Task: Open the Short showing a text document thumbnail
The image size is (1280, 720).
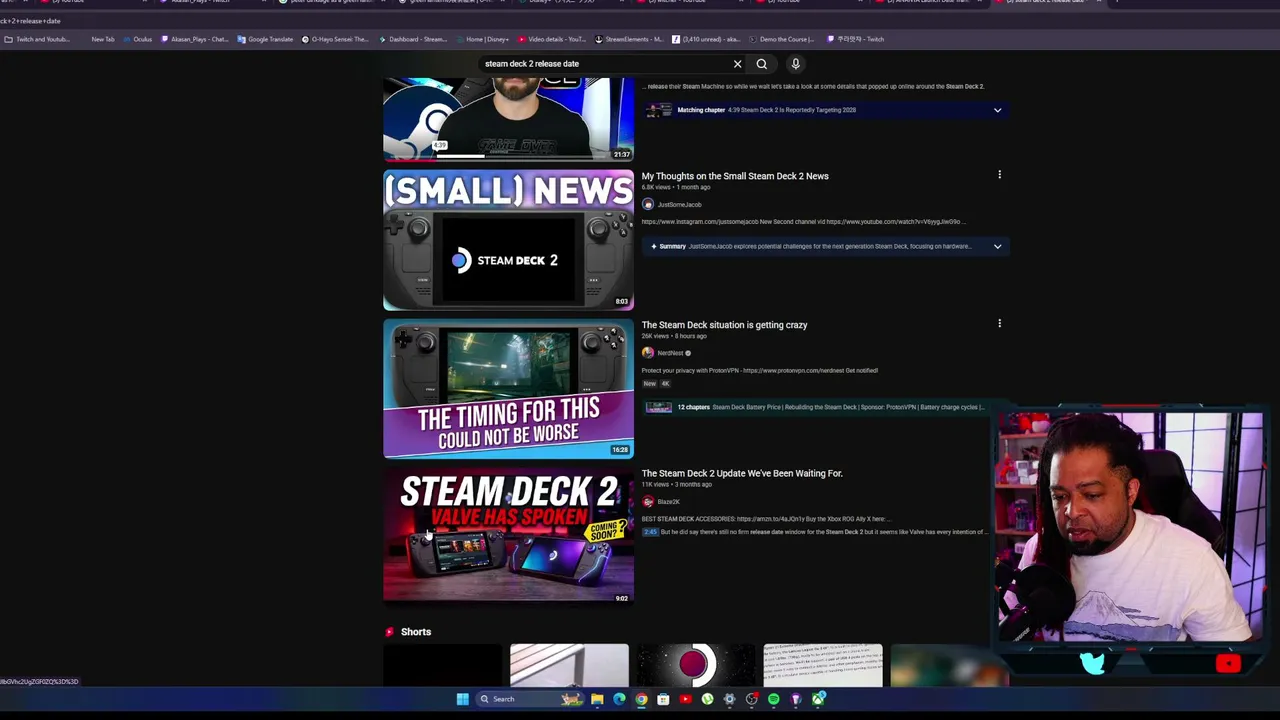Action: tap(823, 666)
